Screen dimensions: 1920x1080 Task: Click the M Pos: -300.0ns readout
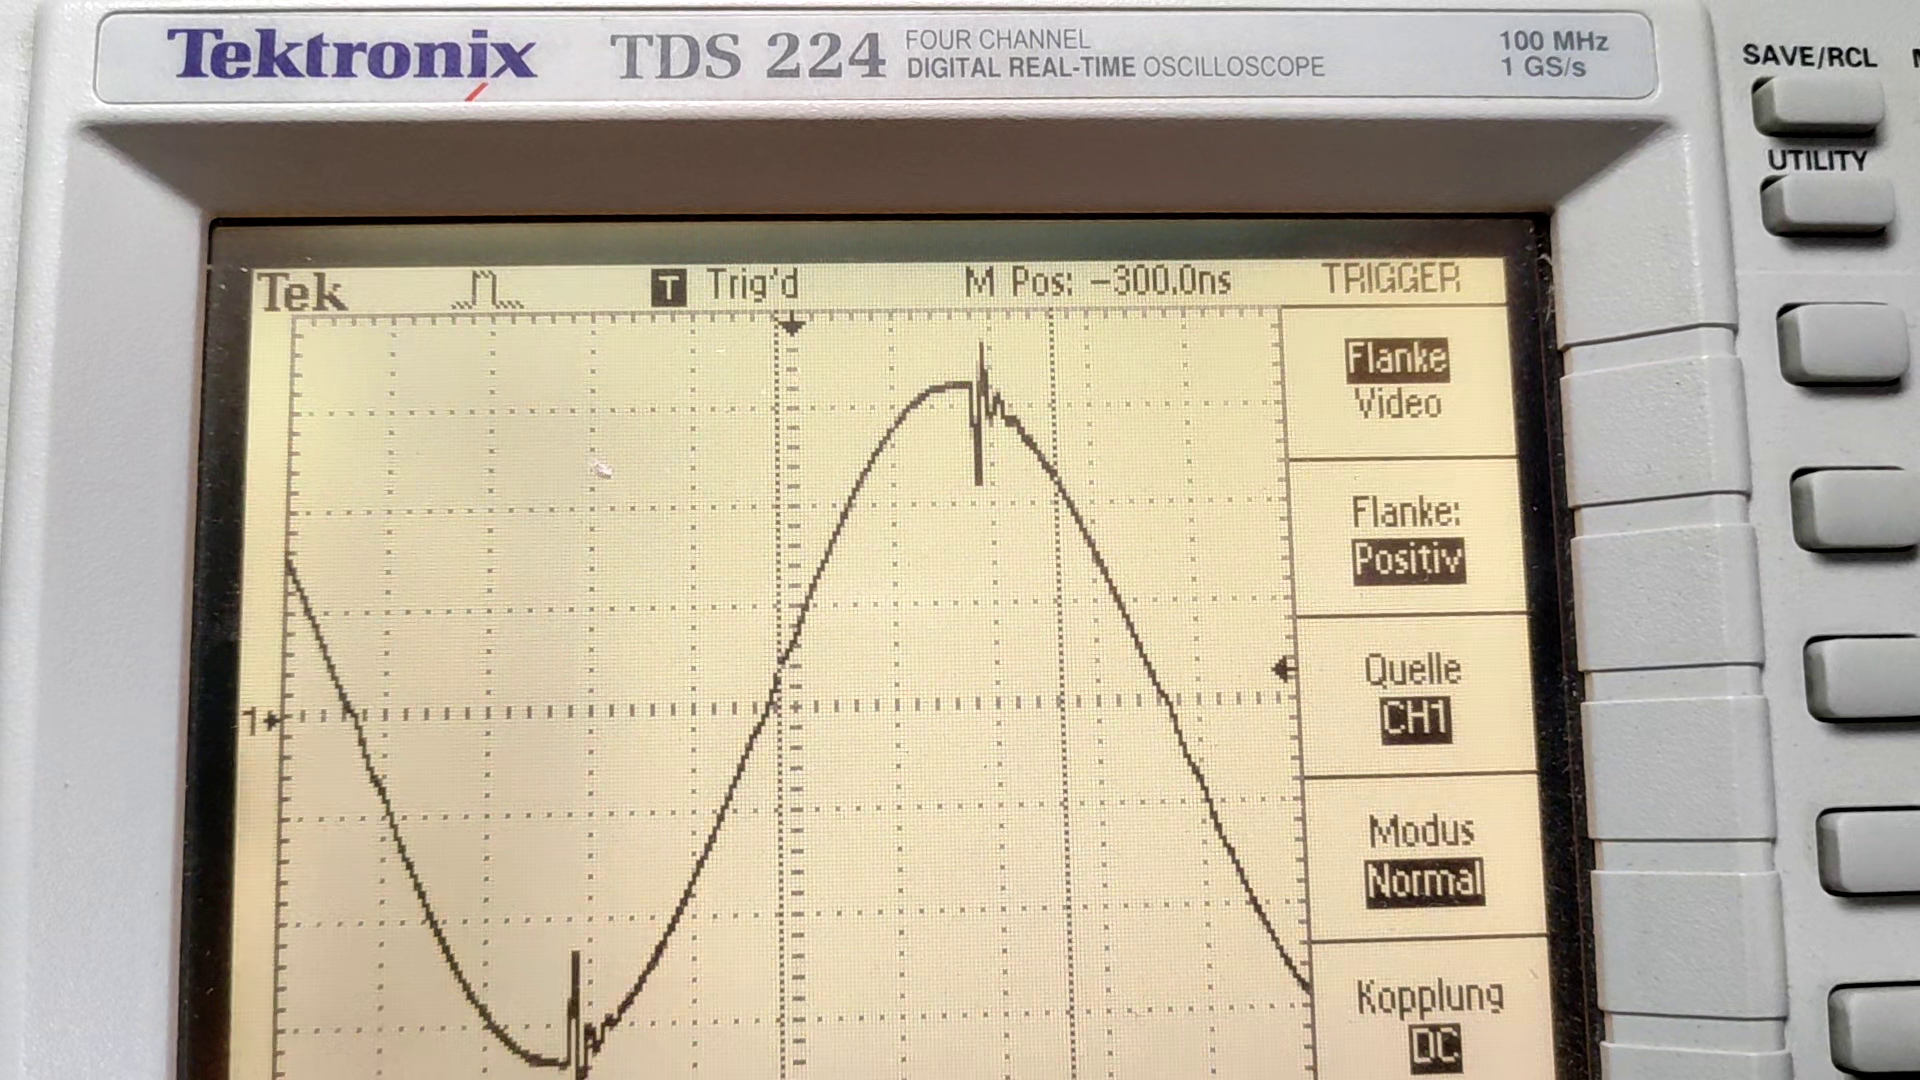click(x=1097, y=282)
